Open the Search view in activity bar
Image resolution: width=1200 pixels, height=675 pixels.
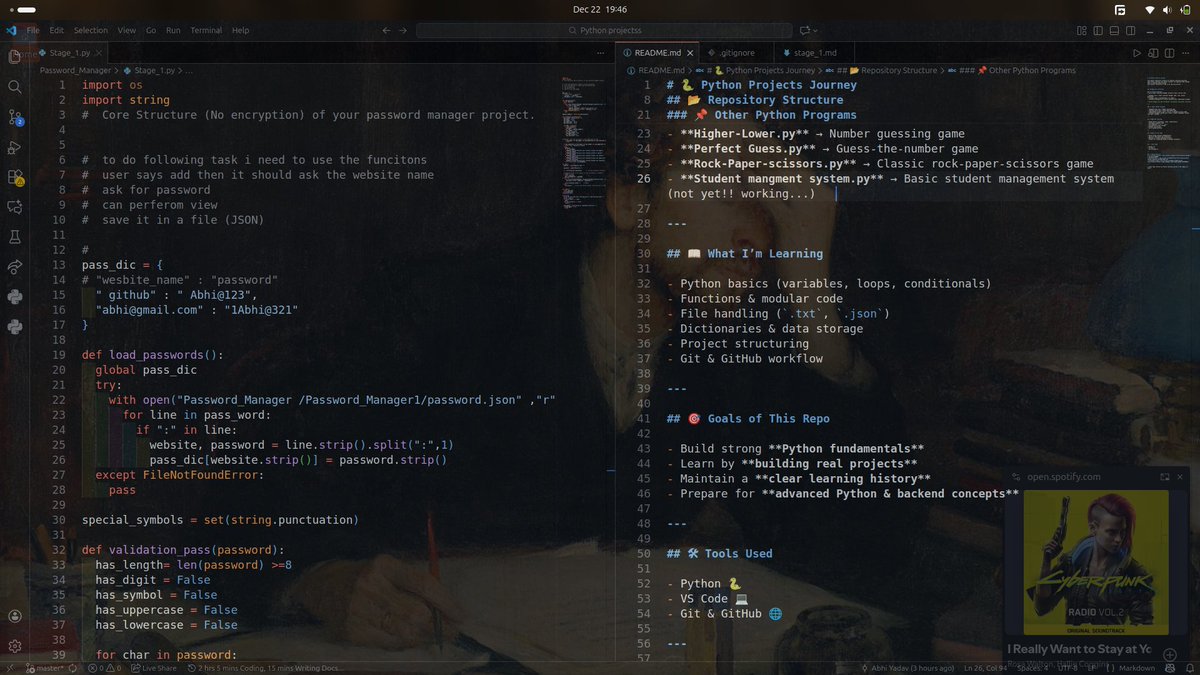tap(14, 87)
